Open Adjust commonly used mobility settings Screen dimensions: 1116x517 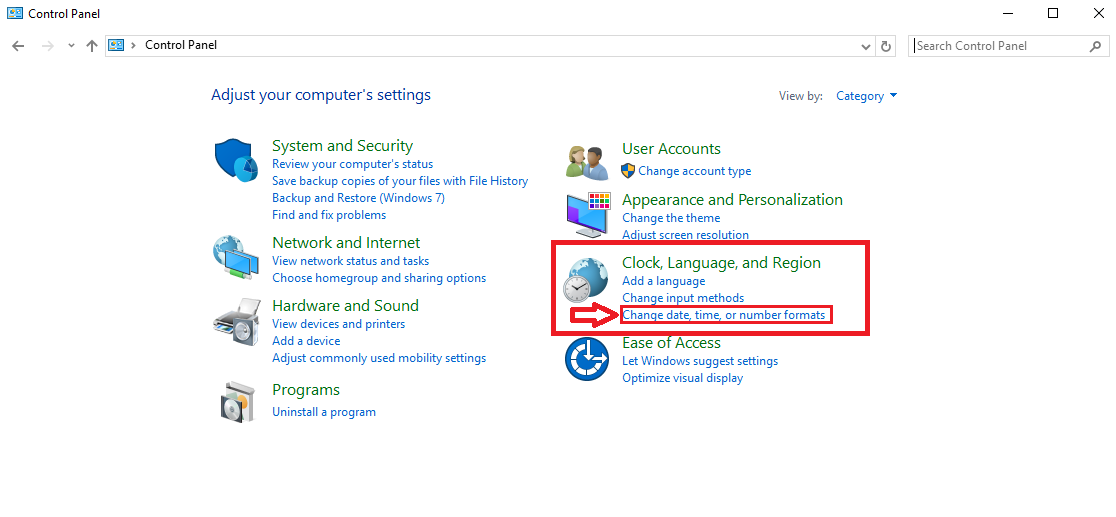click(379, 358)
